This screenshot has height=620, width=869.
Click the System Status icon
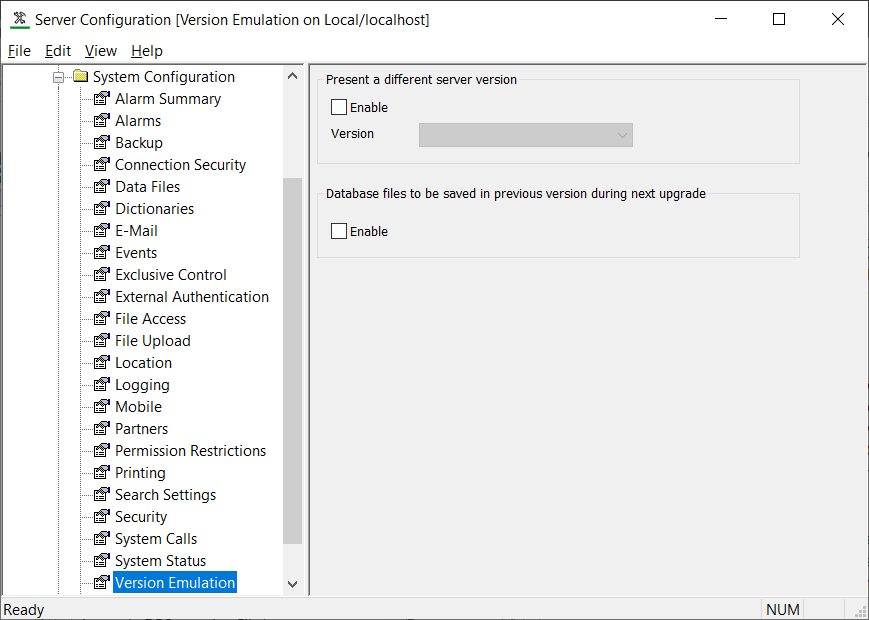click(x=101, y=561)
